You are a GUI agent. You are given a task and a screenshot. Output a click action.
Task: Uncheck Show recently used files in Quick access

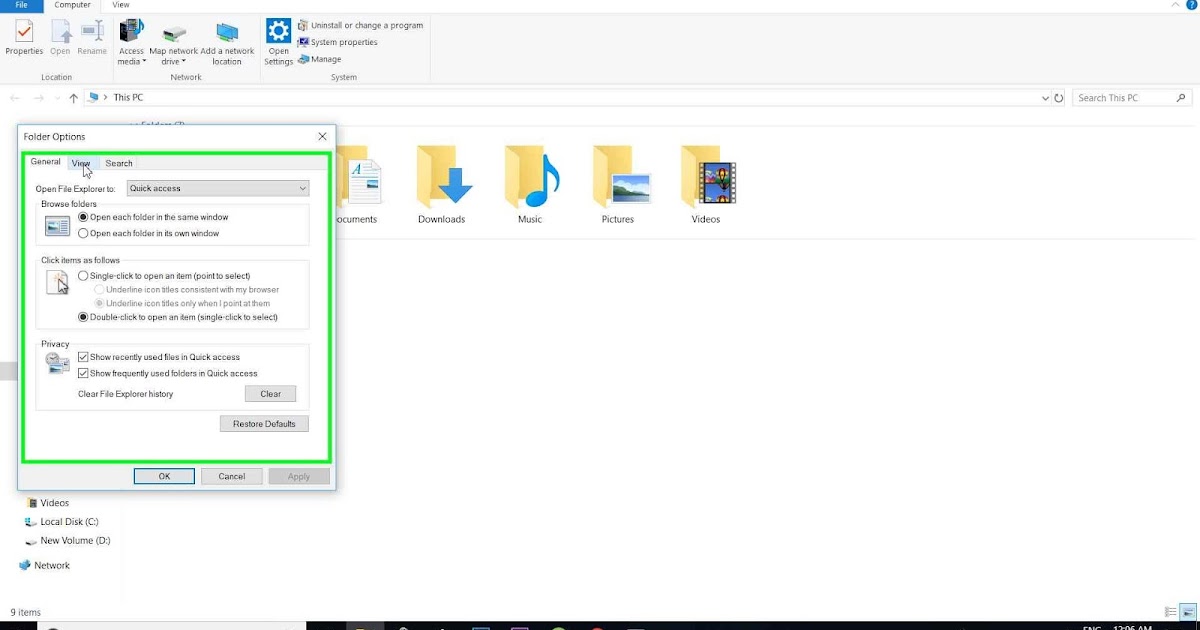tap(85, 357)
